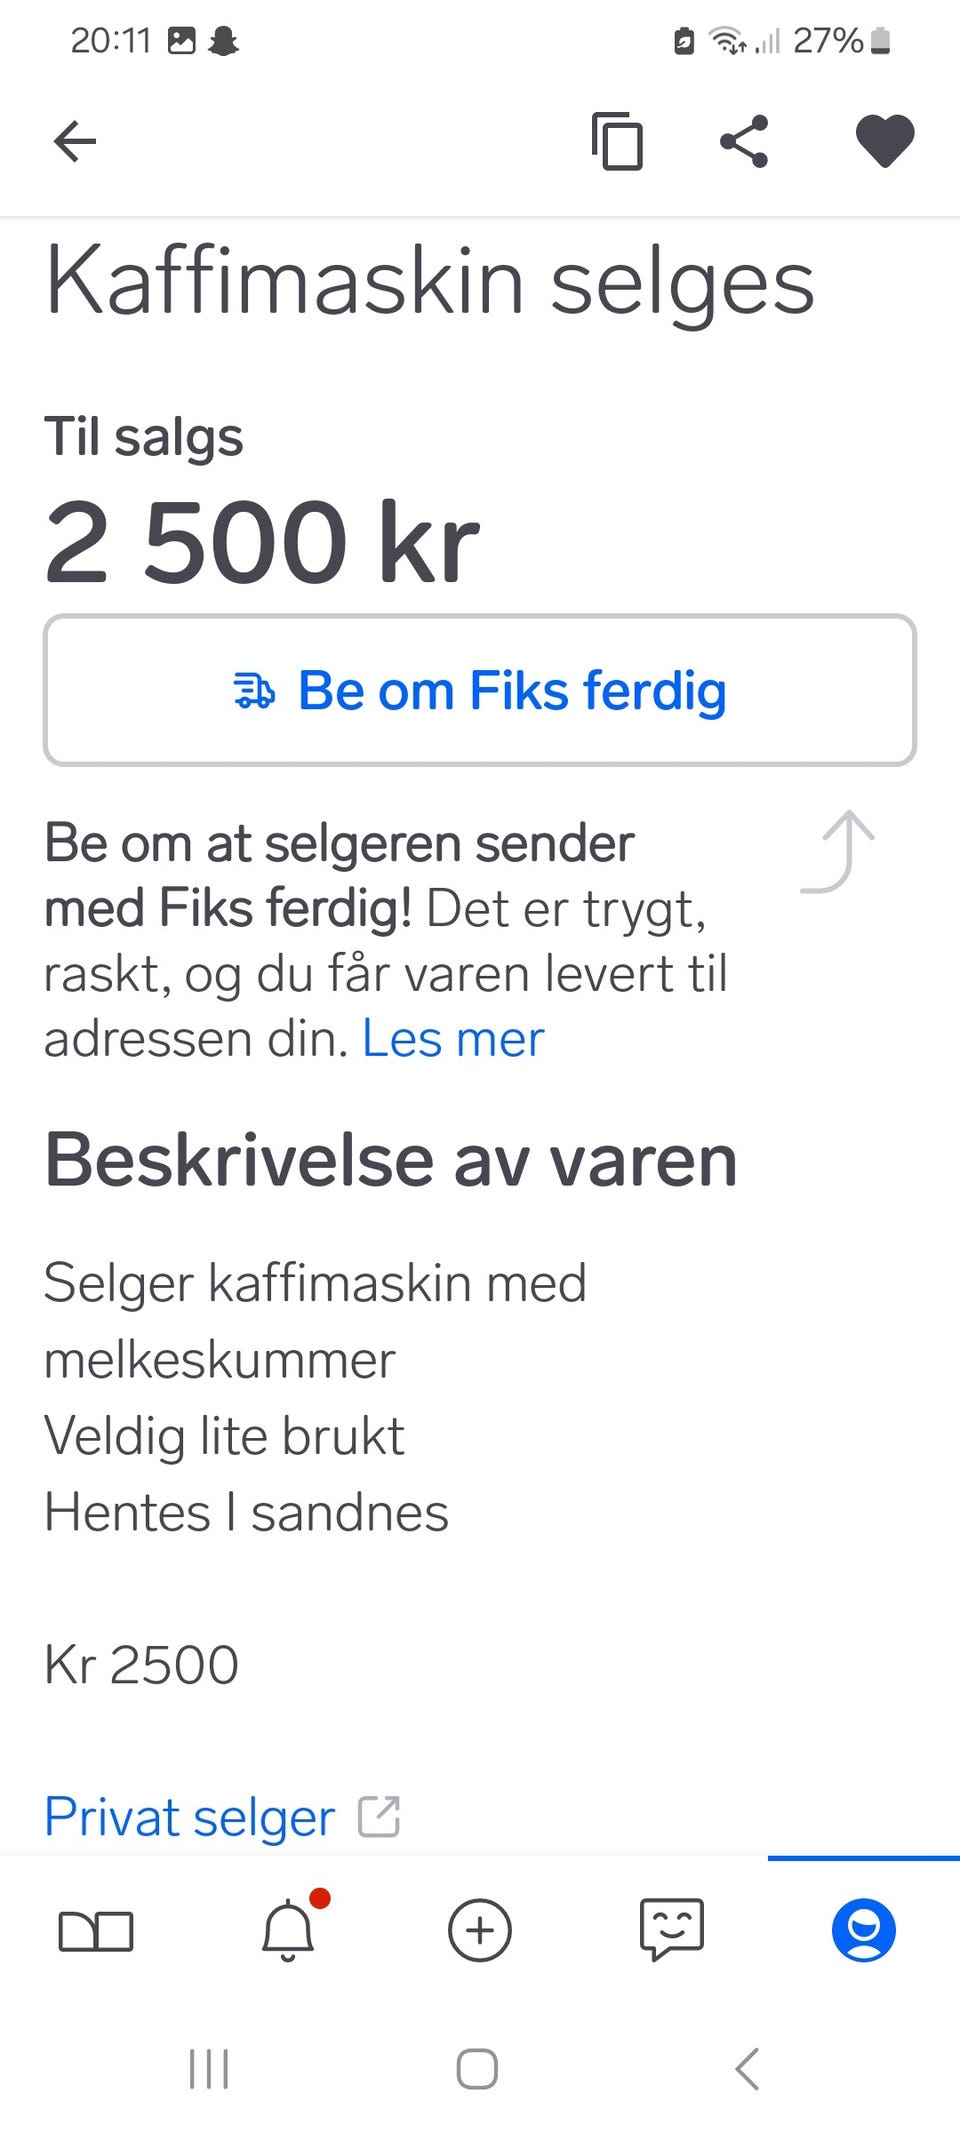This screenshot has height=2133, width=960.
Task: Toggle the heart favorite icon
Action: [x=885, y=141]
